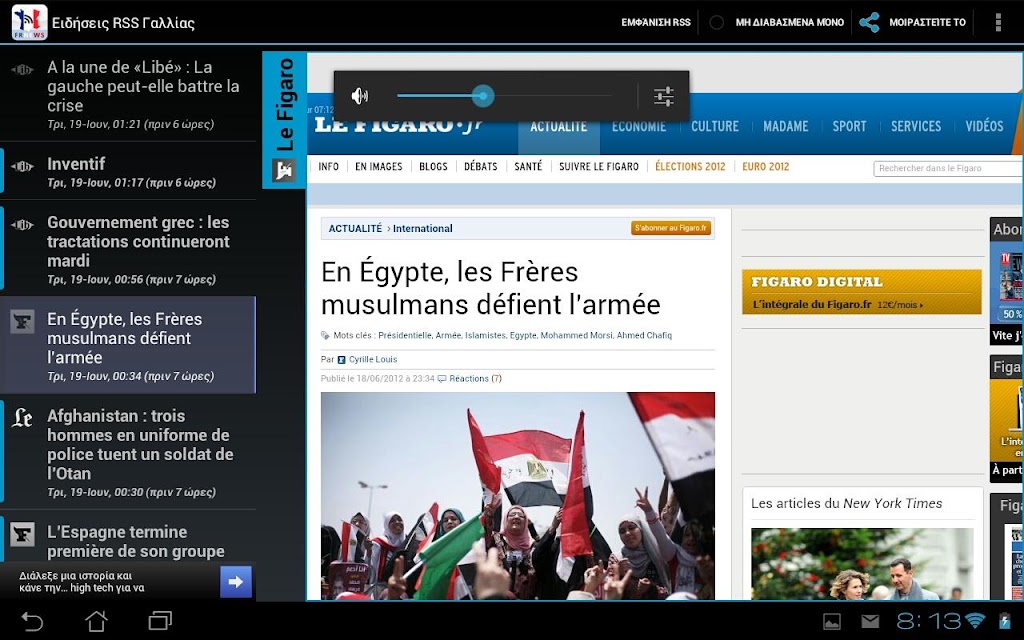The image size is (1024, 640).
Task: Open story 'Gouvernement grec' tractations
Action: [128, 249]
